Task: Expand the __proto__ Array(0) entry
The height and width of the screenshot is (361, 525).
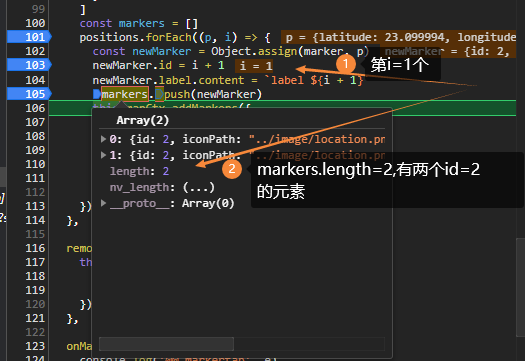Action: point(103,203)
